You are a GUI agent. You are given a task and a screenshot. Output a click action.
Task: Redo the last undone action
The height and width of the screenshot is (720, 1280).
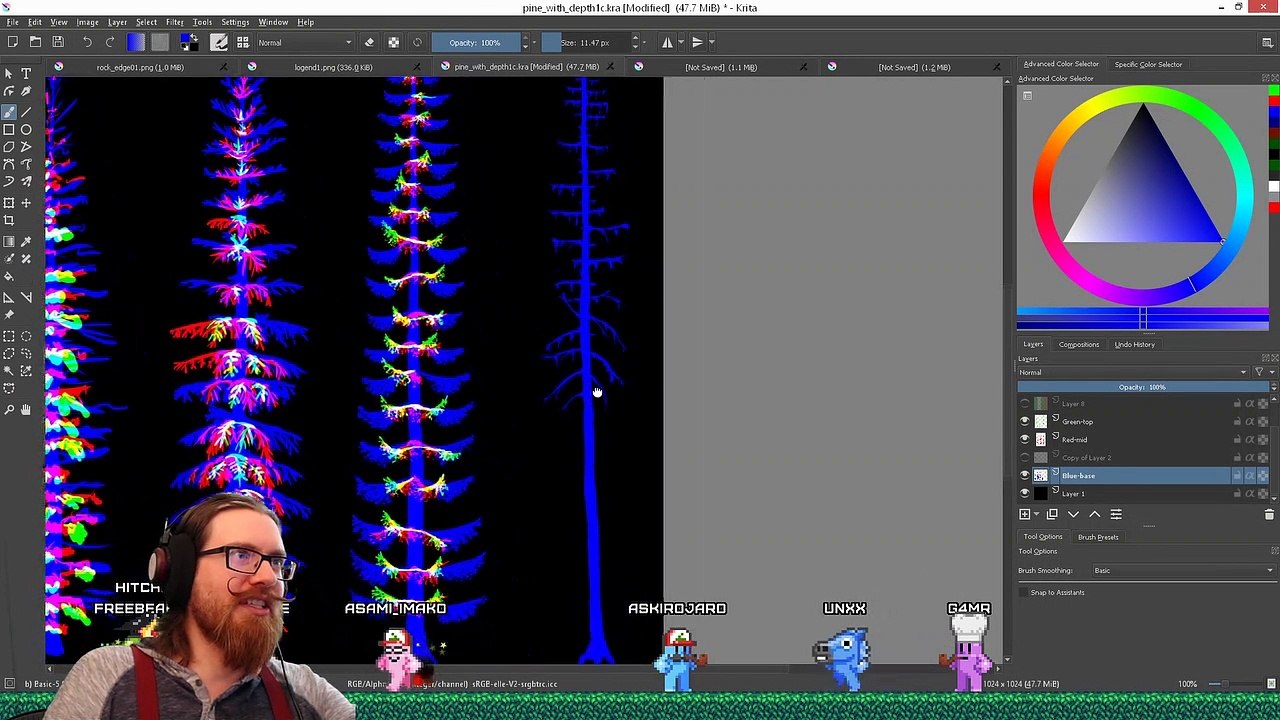point(110,42)
